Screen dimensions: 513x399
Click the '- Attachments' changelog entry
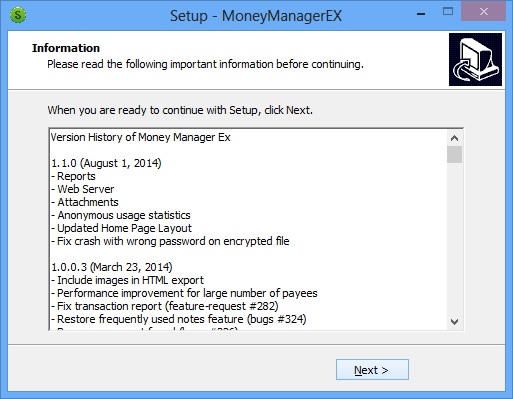(85, 202)
